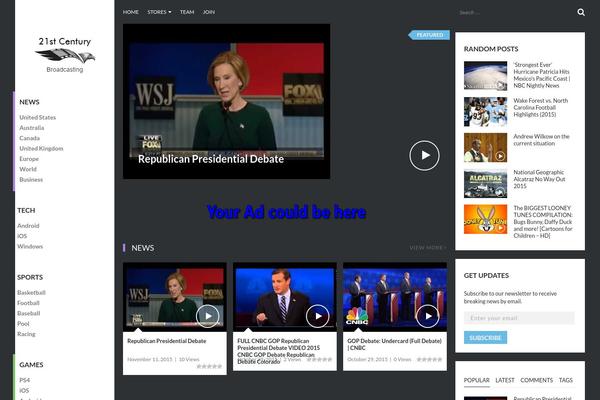Open the Business news category
600x400 pixels.
click(31, 180)
